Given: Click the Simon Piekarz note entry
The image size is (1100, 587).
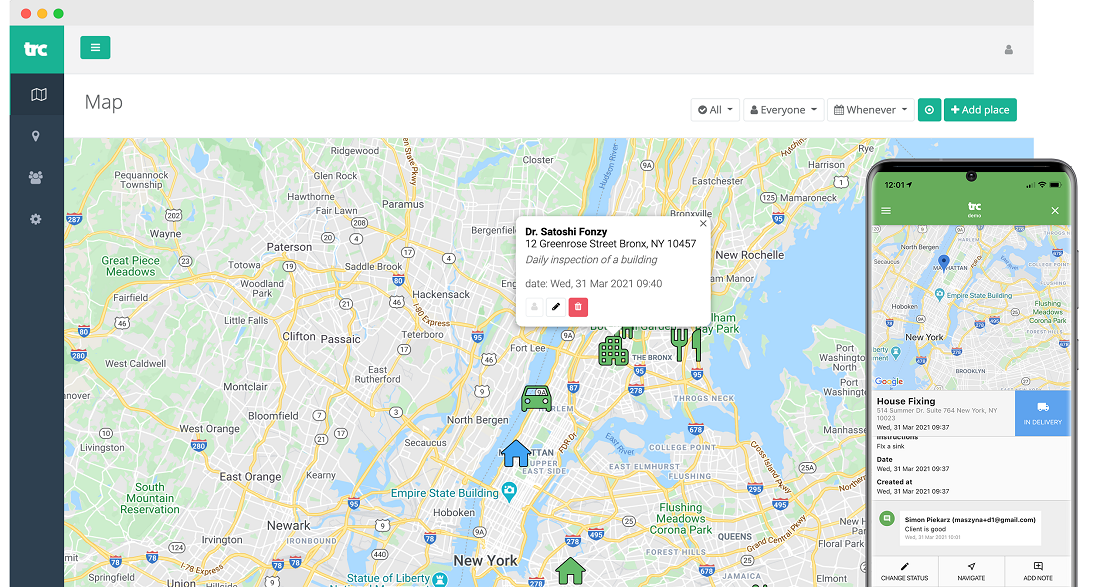Looking at the screenshot, I should point(970,528).
